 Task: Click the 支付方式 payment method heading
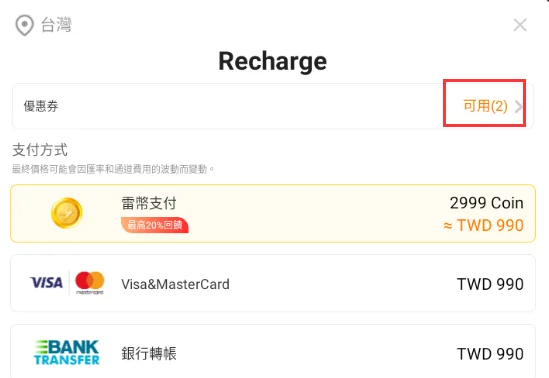40,150
